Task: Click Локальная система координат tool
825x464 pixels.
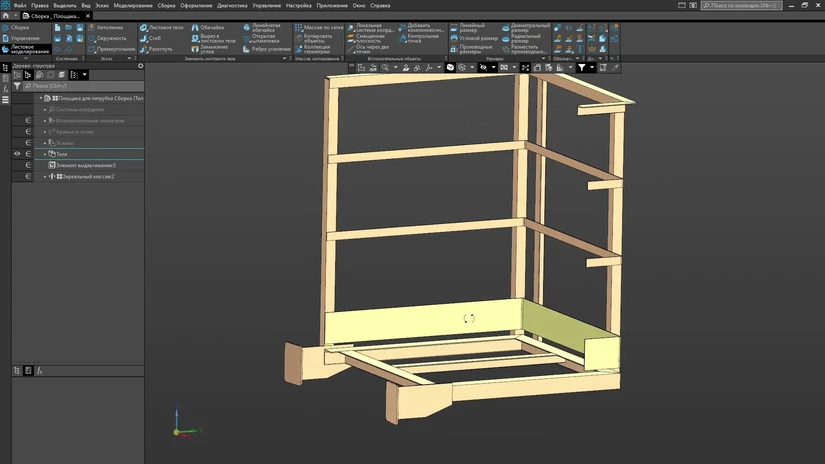Action: [x=370, y=27]
